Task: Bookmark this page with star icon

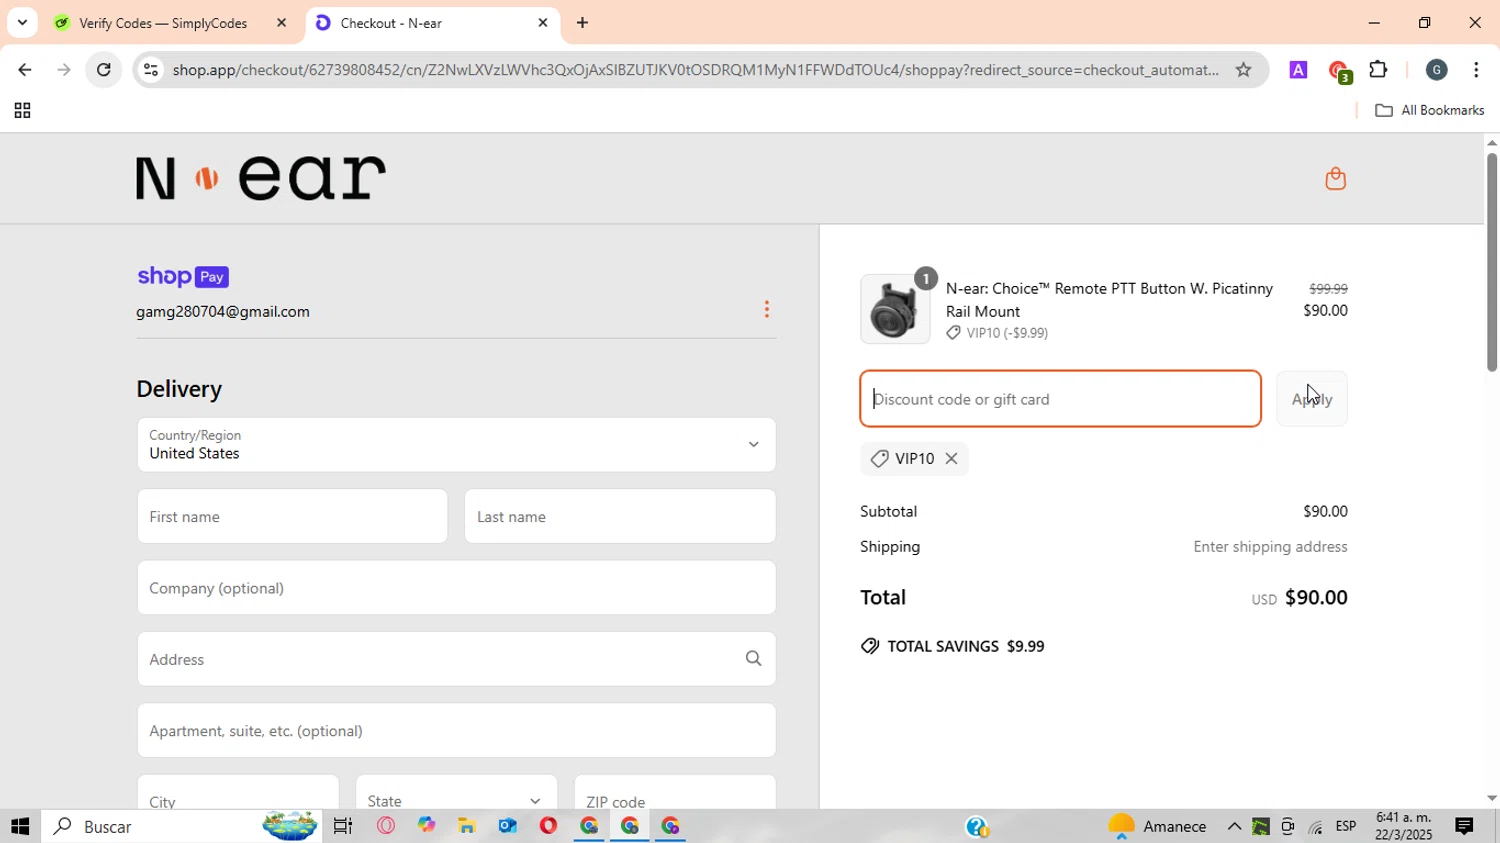Action: pyautogui.click(x=1243, y=70)
